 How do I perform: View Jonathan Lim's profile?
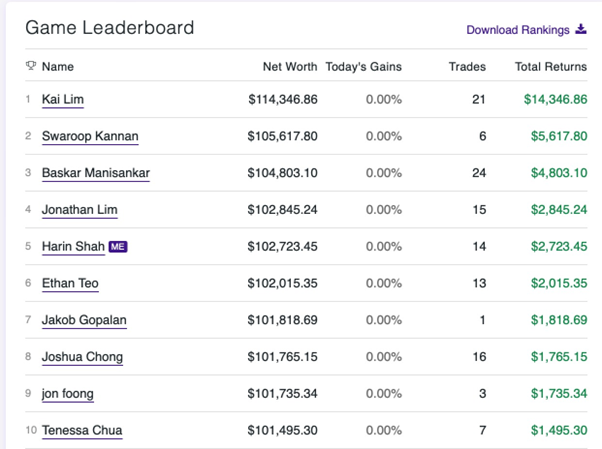point(80,210)
